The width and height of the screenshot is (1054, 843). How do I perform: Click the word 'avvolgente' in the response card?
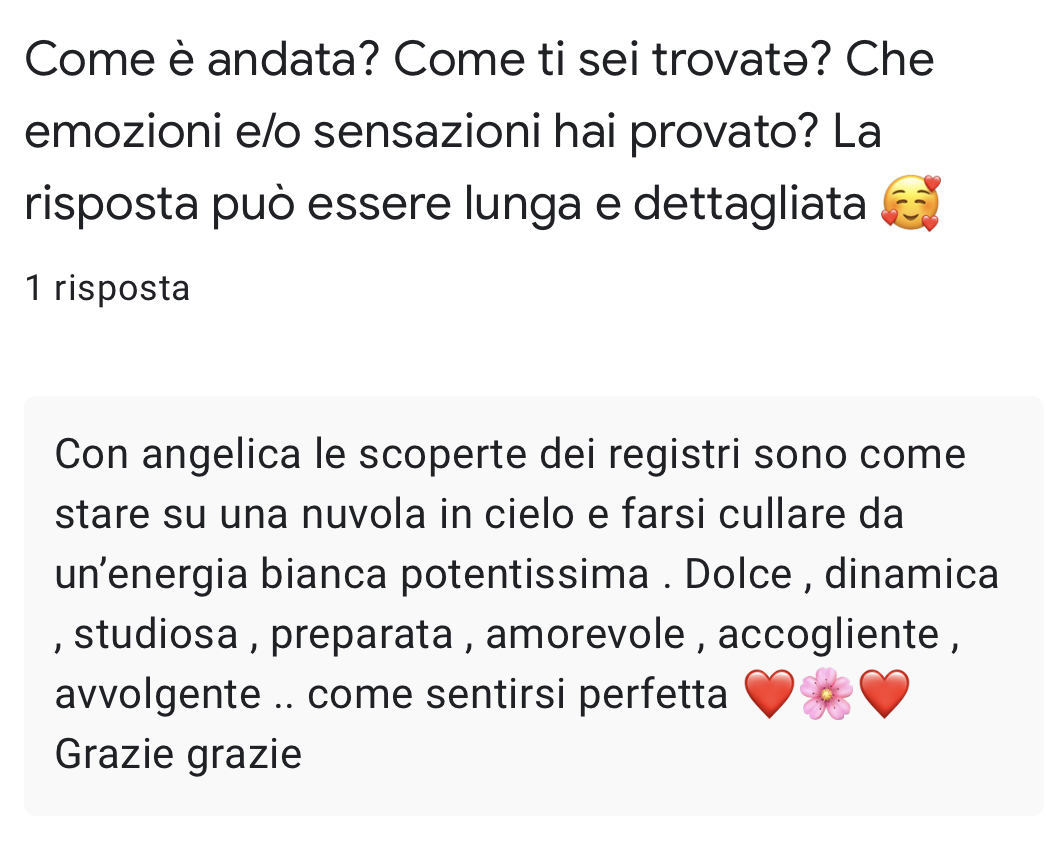point(158,695)
